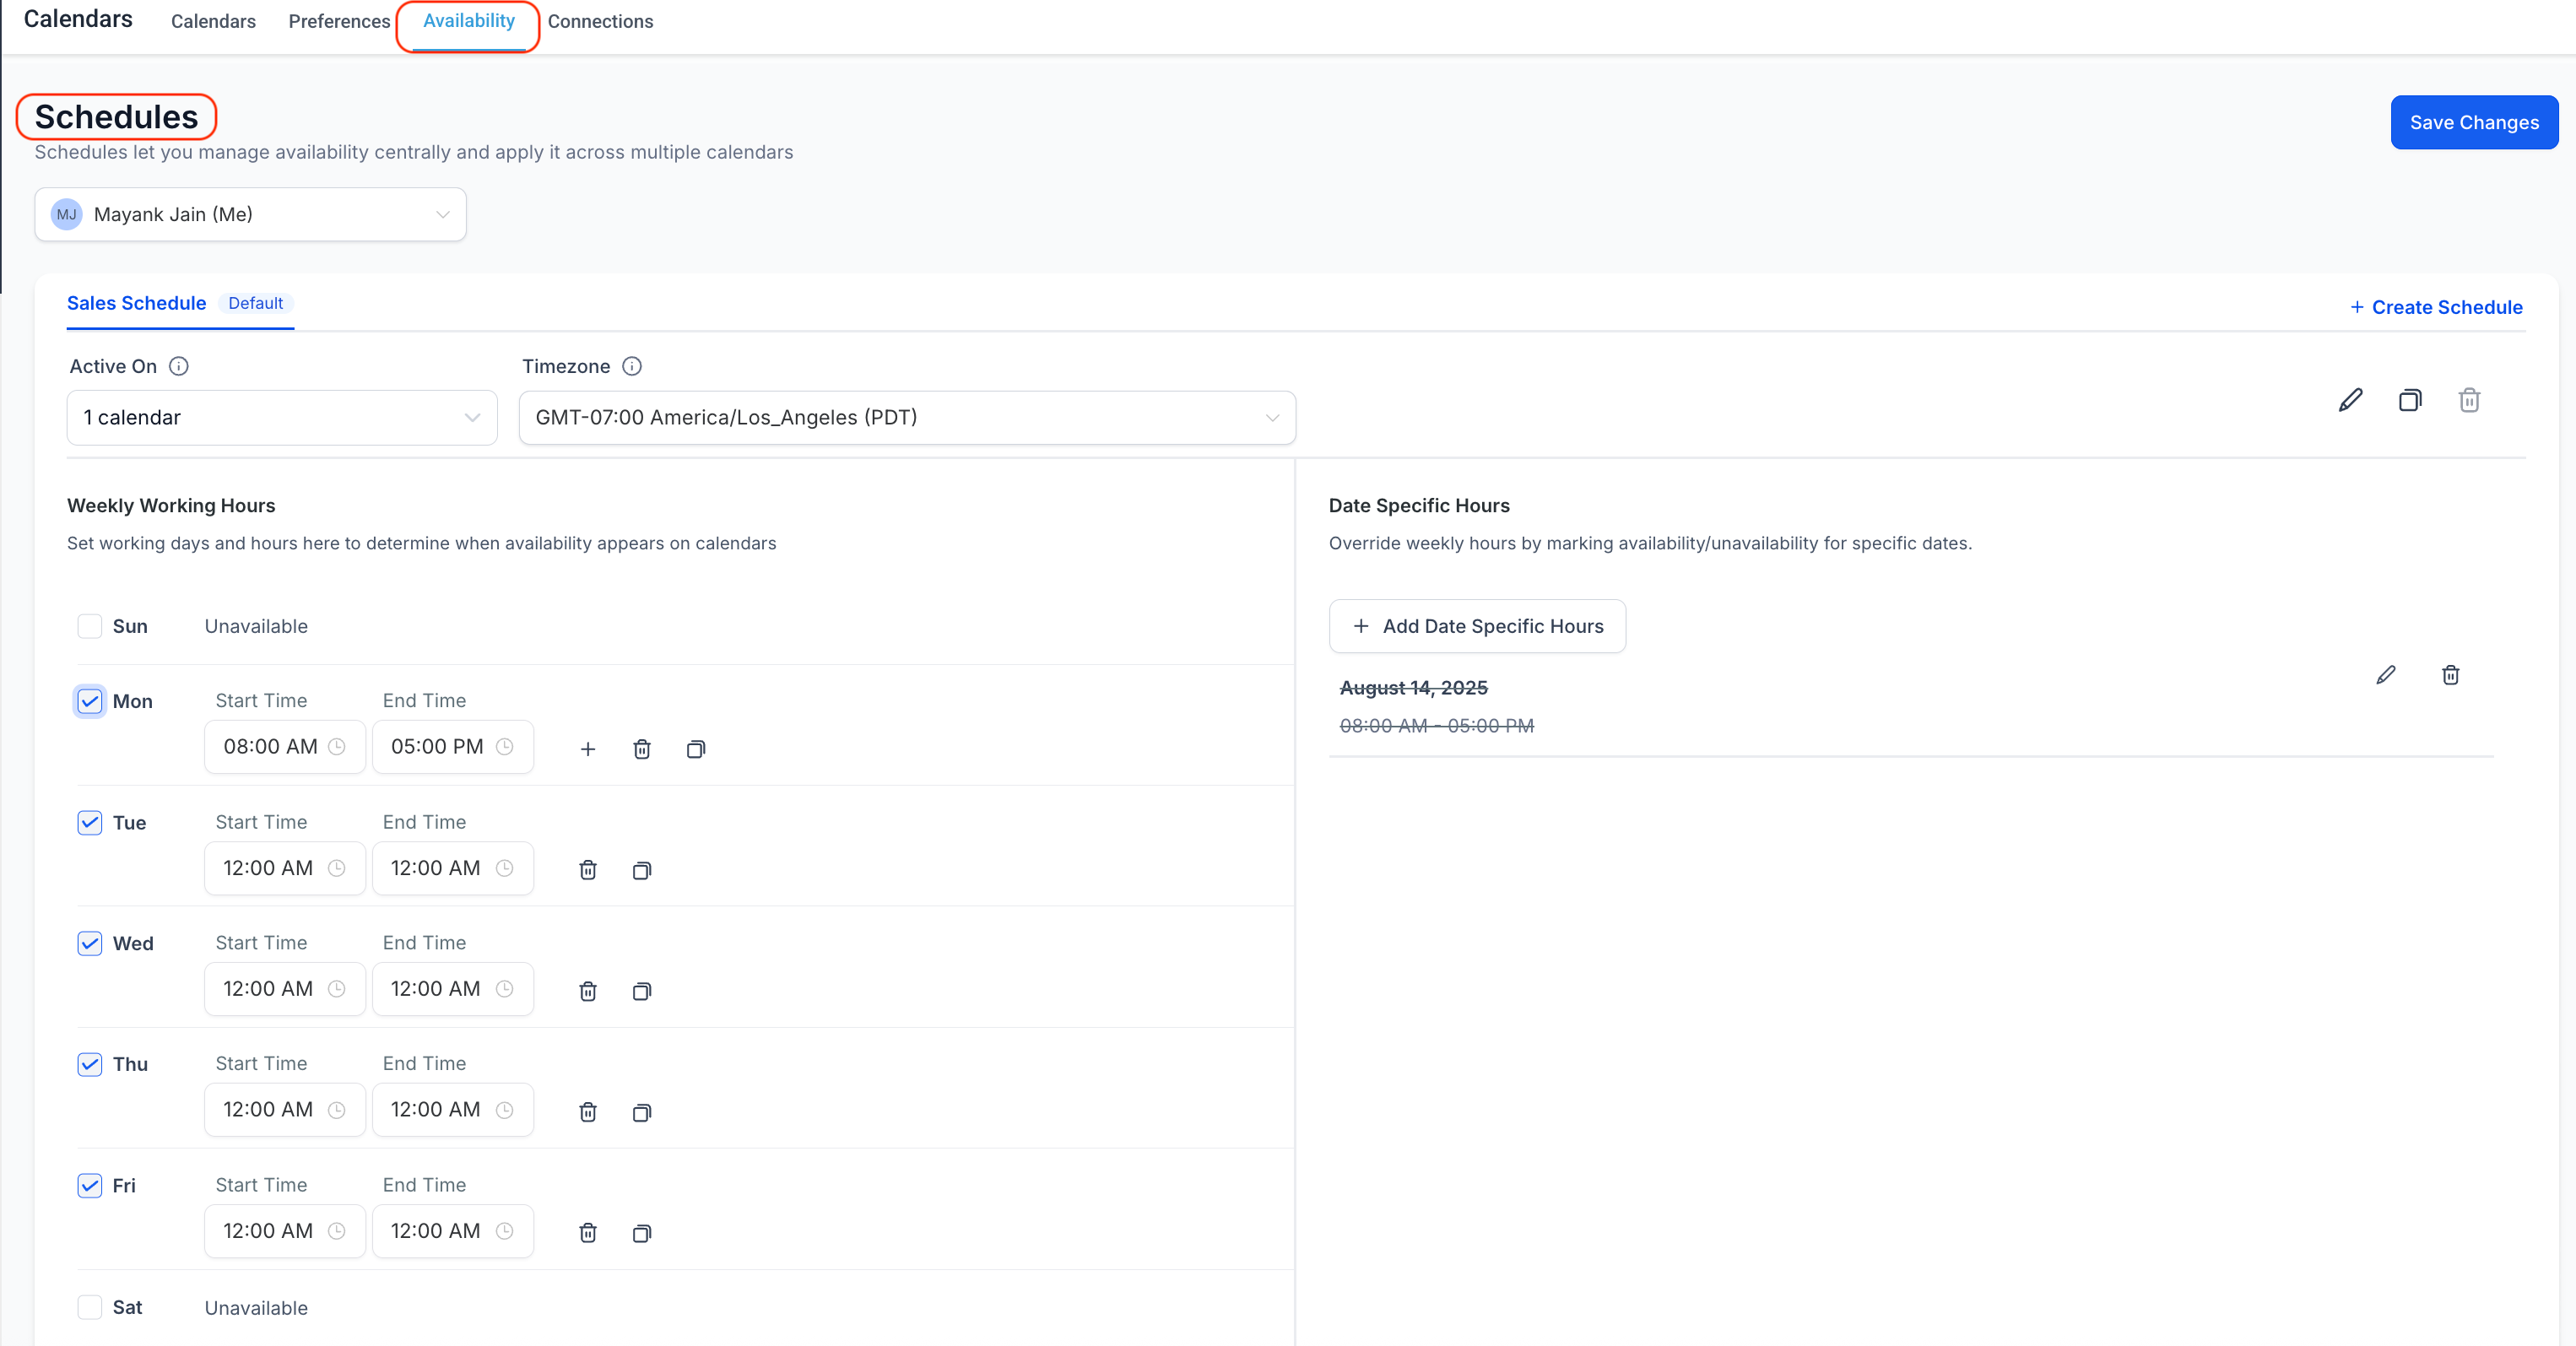Image resolution: width=2576 pixels, height=1346 pixels.
Task: Remove Tuesday's time slot
Action: click(588, 870)
